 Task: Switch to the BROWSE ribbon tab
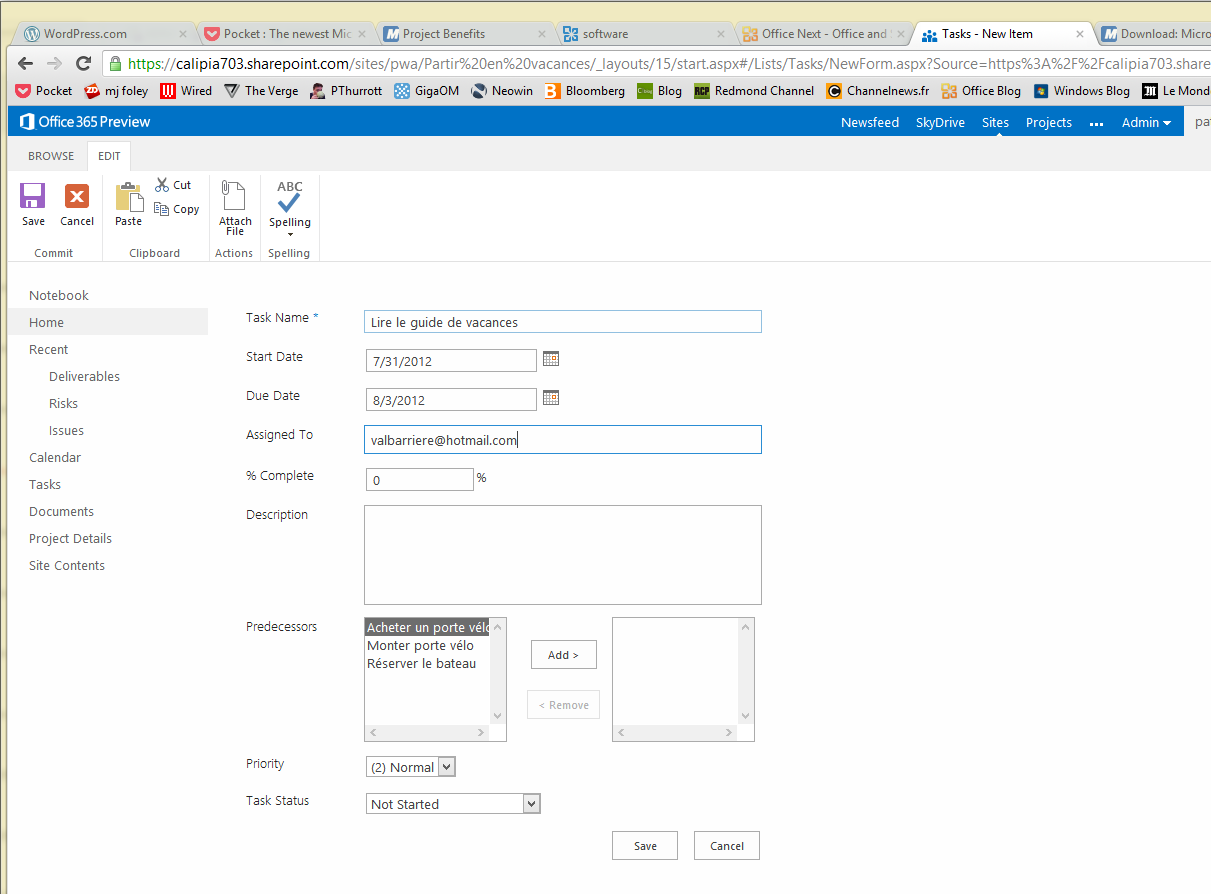tap(51, 156)
